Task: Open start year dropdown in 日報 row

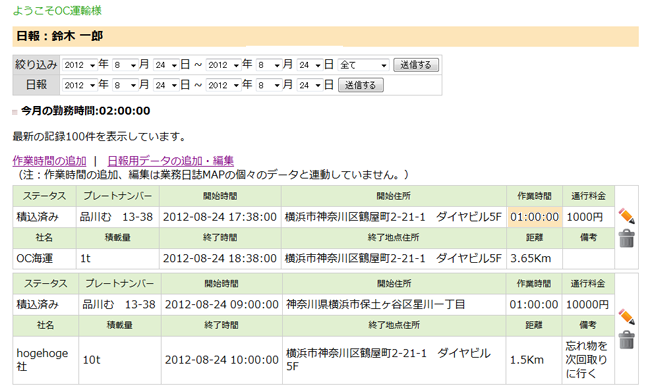Action: point(80,85)
